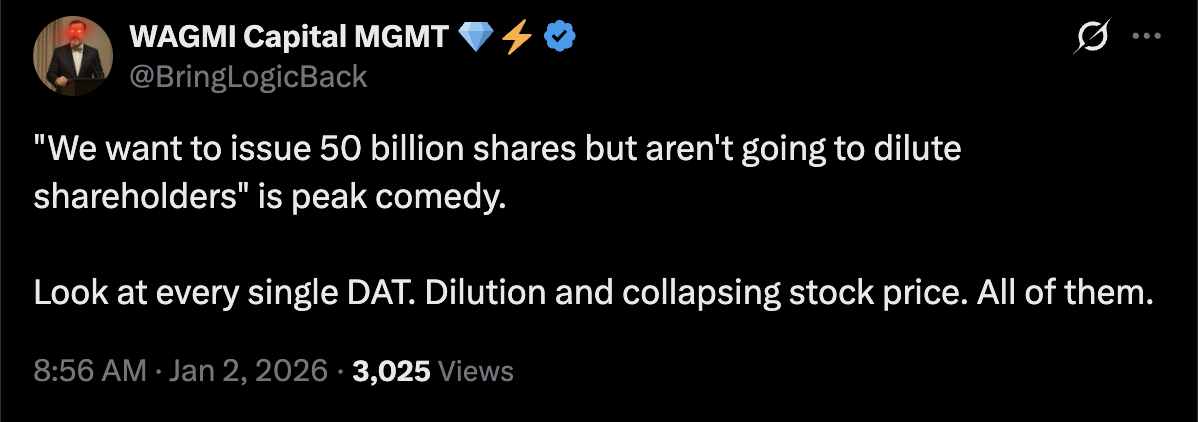Open the WAGMI Capital profile avatar

pyautogui.click(x=72, y=56)
